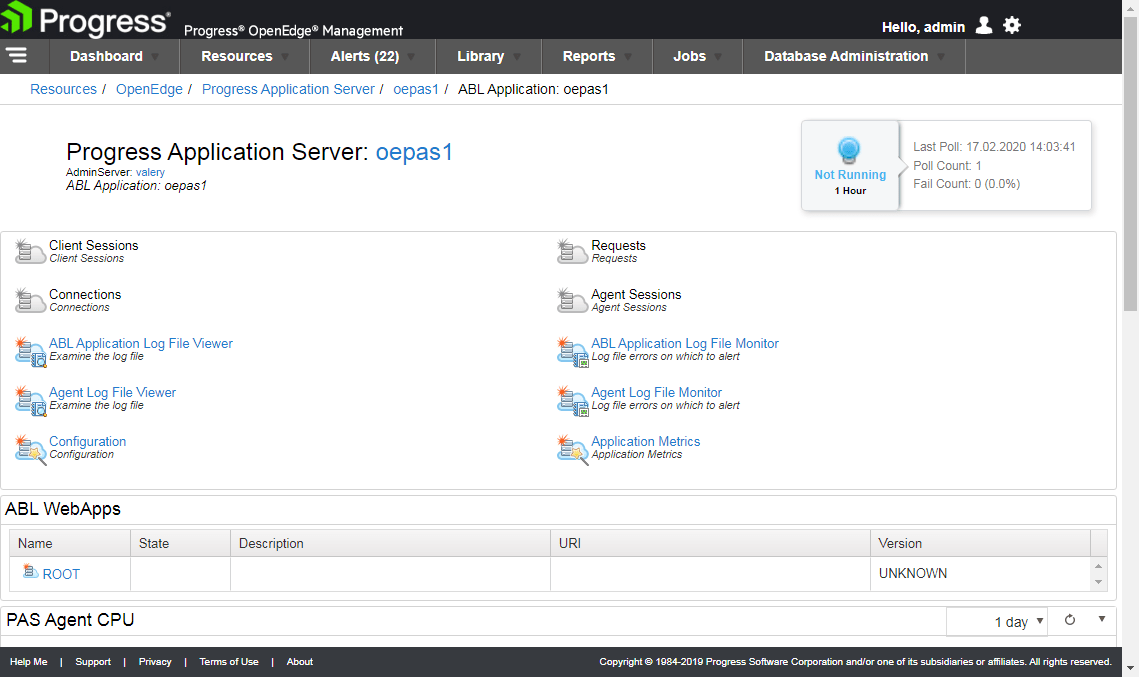Expand the Database Administration dropdown arrow
This screenshot has height=677, width=1139.
click(x=941, y=57)
